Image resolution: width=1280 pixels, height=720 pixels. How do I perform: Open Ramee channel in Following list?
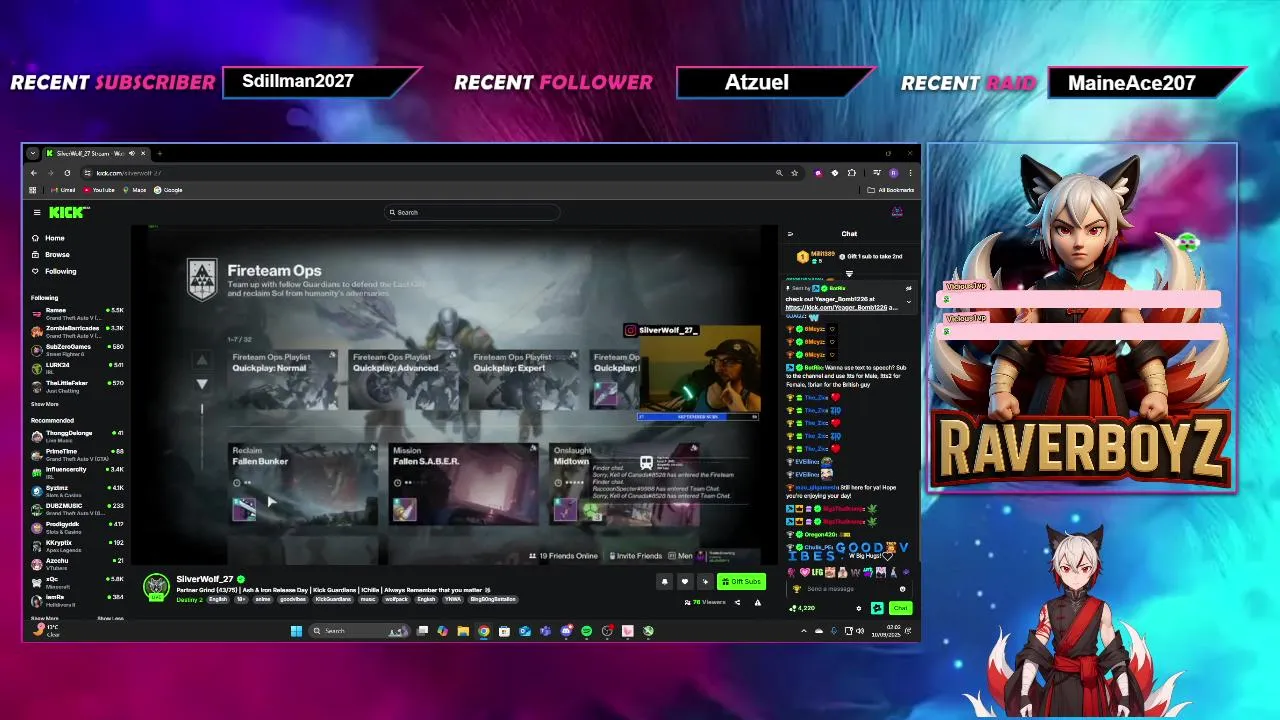[77, 314]
